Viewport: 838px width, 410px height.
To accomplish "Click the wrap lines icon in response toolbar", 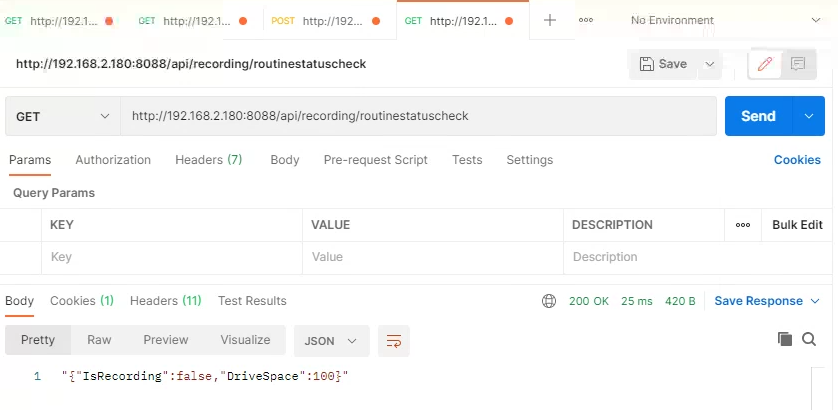I will coord(393,340).
